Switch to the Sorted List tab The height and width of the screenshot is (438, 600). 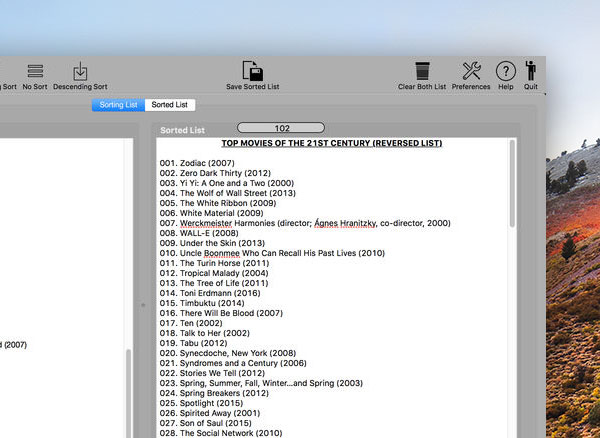(170, 105)
